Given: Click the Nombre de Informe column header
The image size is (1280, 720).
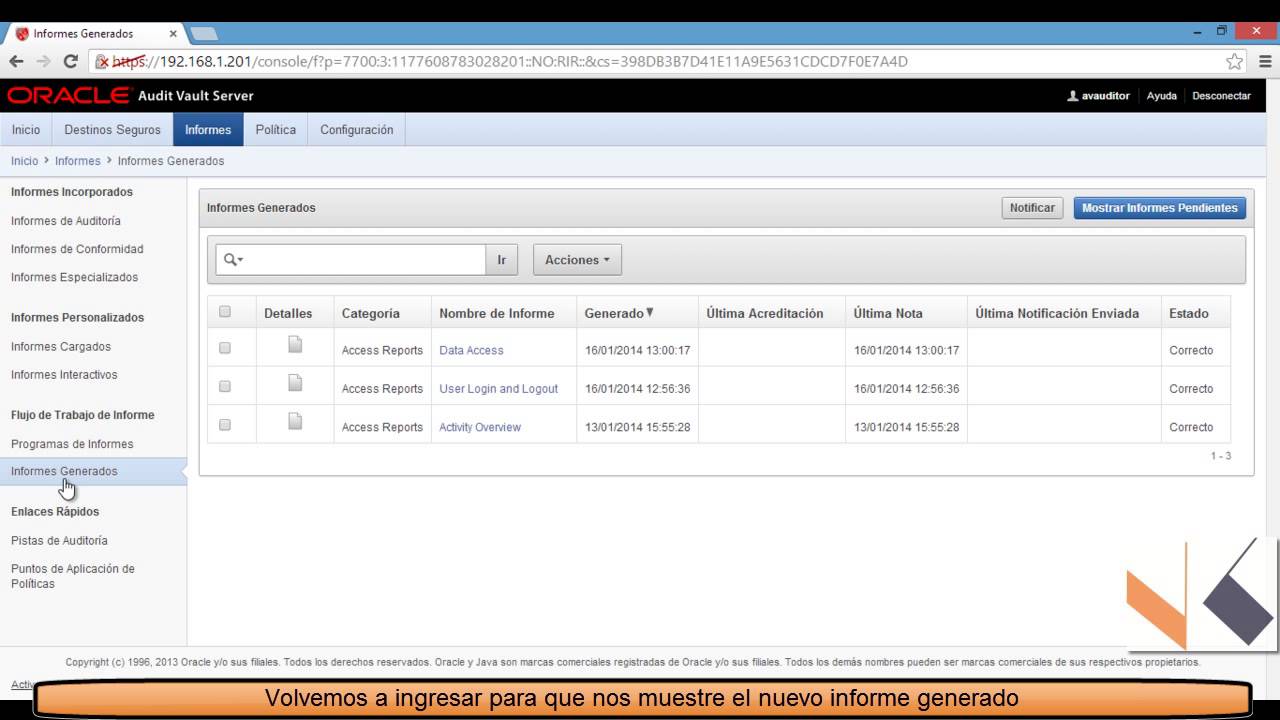Looking at the screenshot, I should pyautogui.click(x=496, y=313).
